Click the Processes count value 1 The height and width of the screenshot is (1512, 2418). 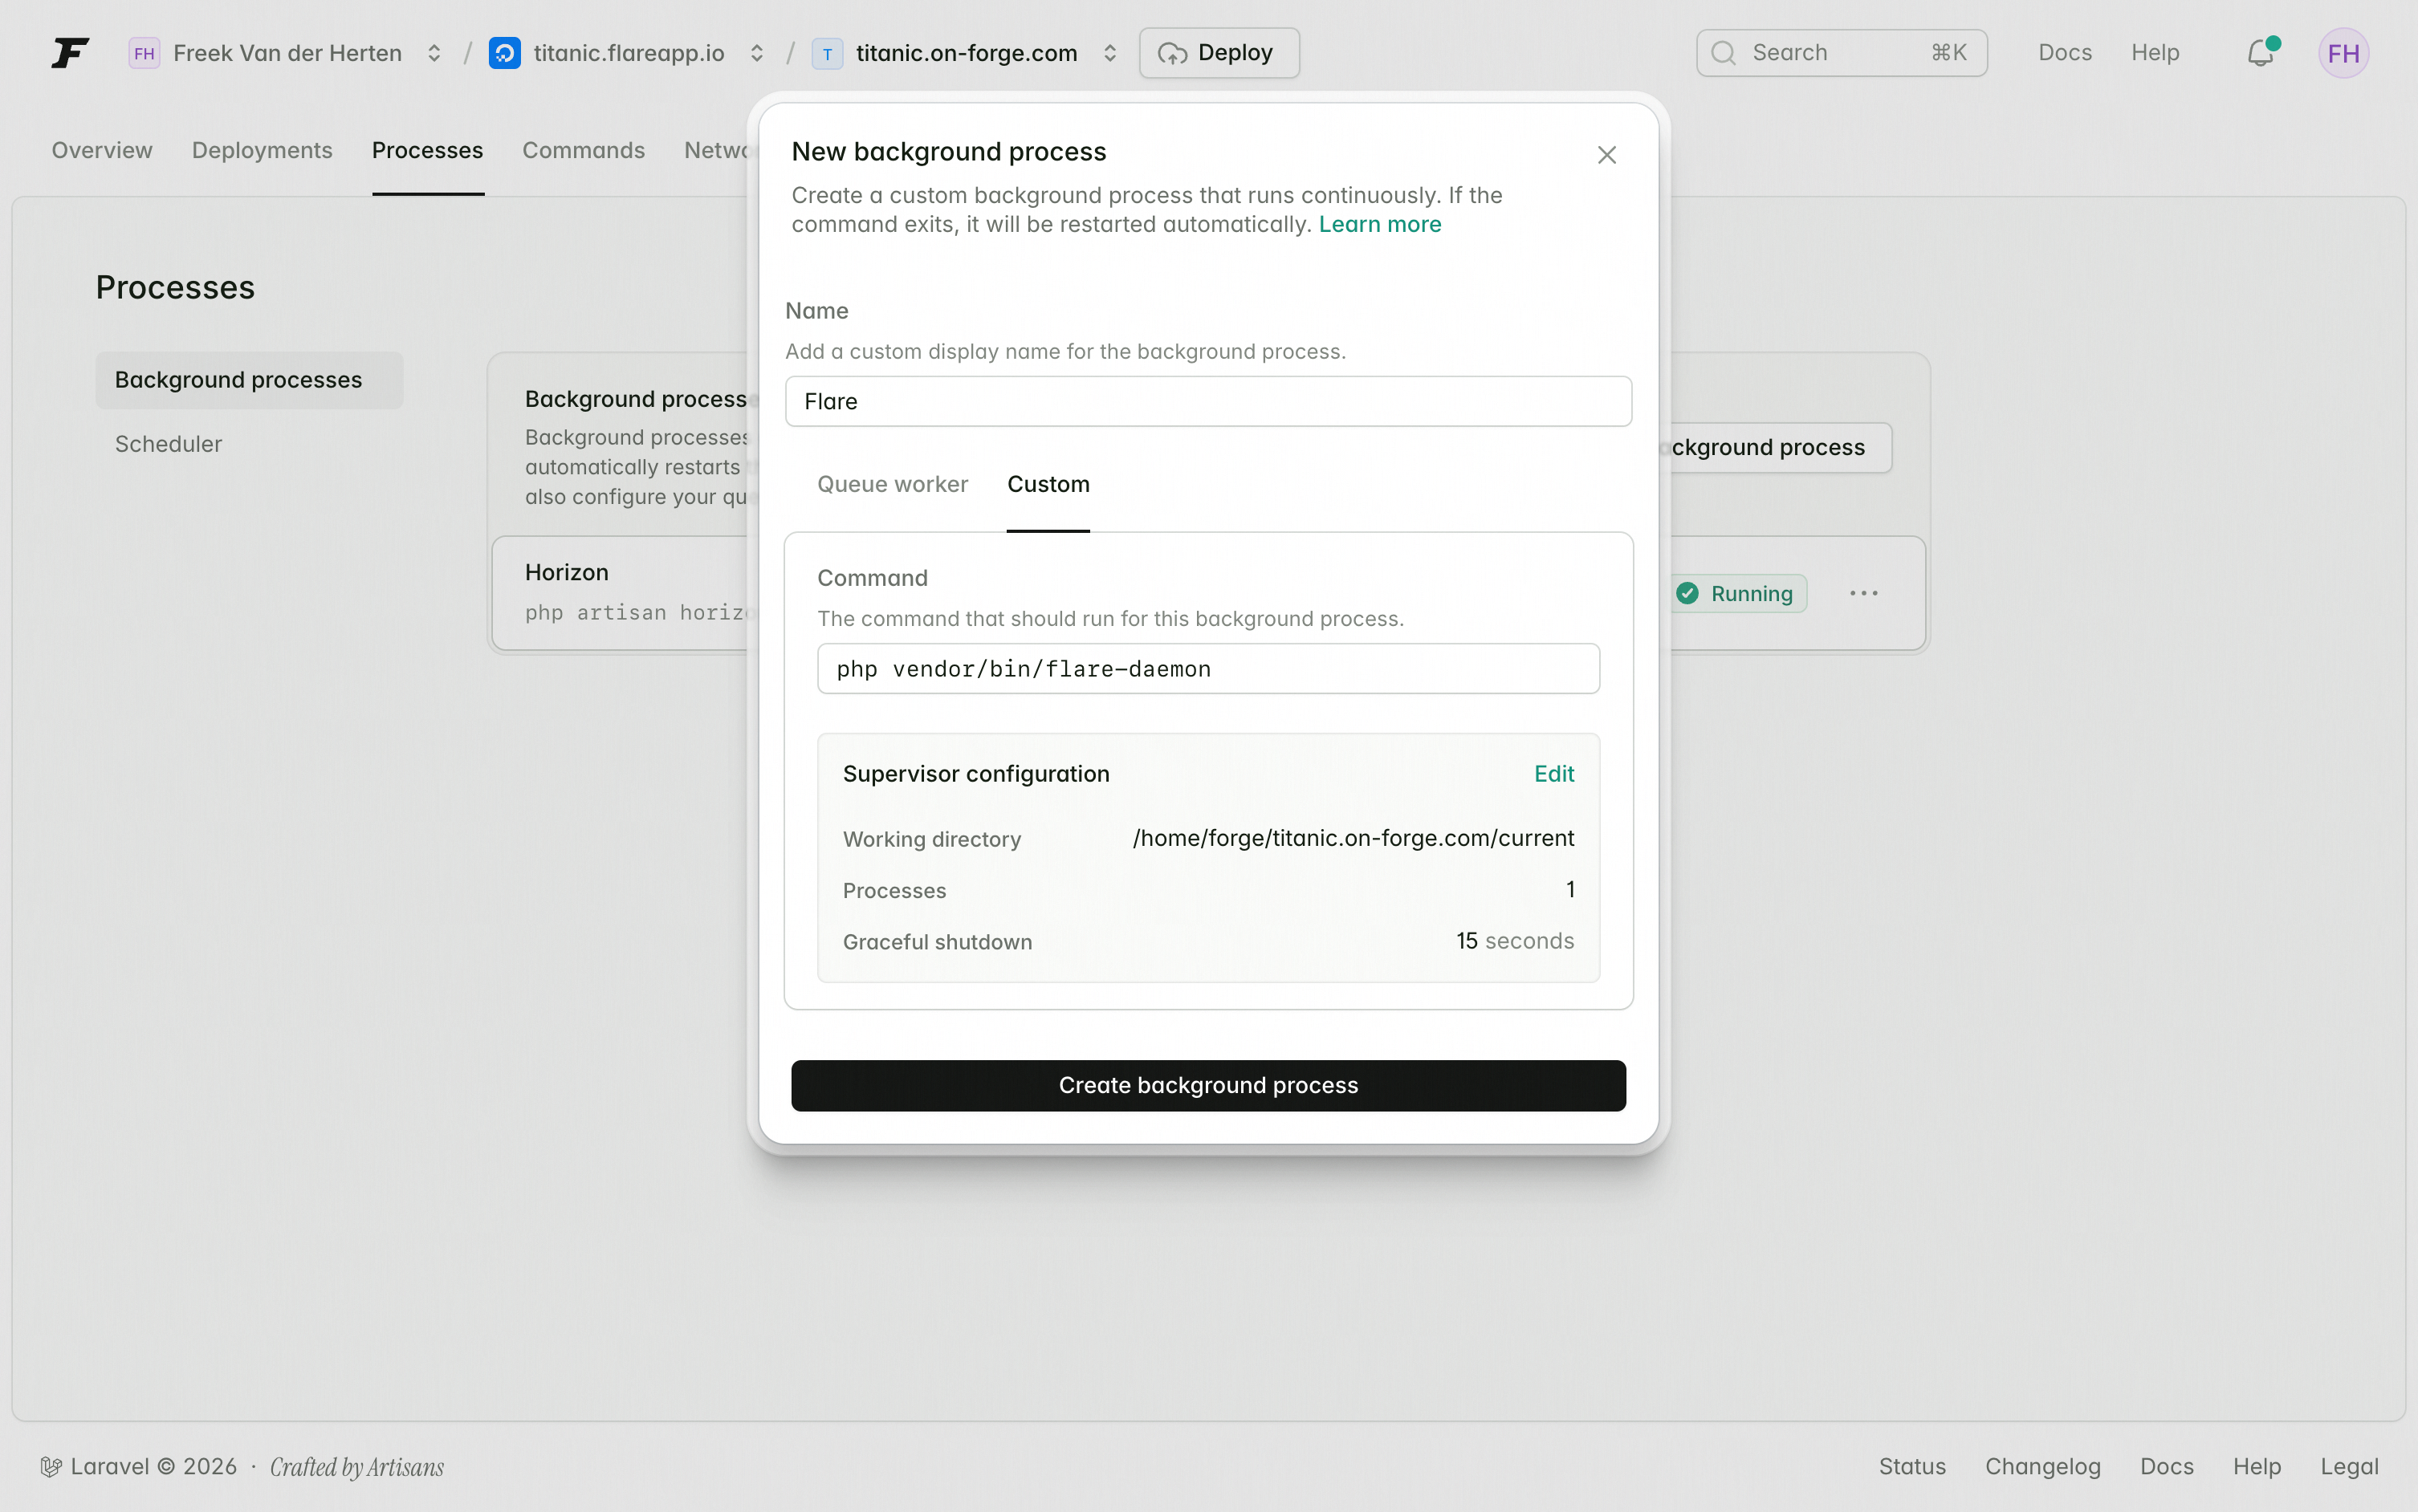1570,889
